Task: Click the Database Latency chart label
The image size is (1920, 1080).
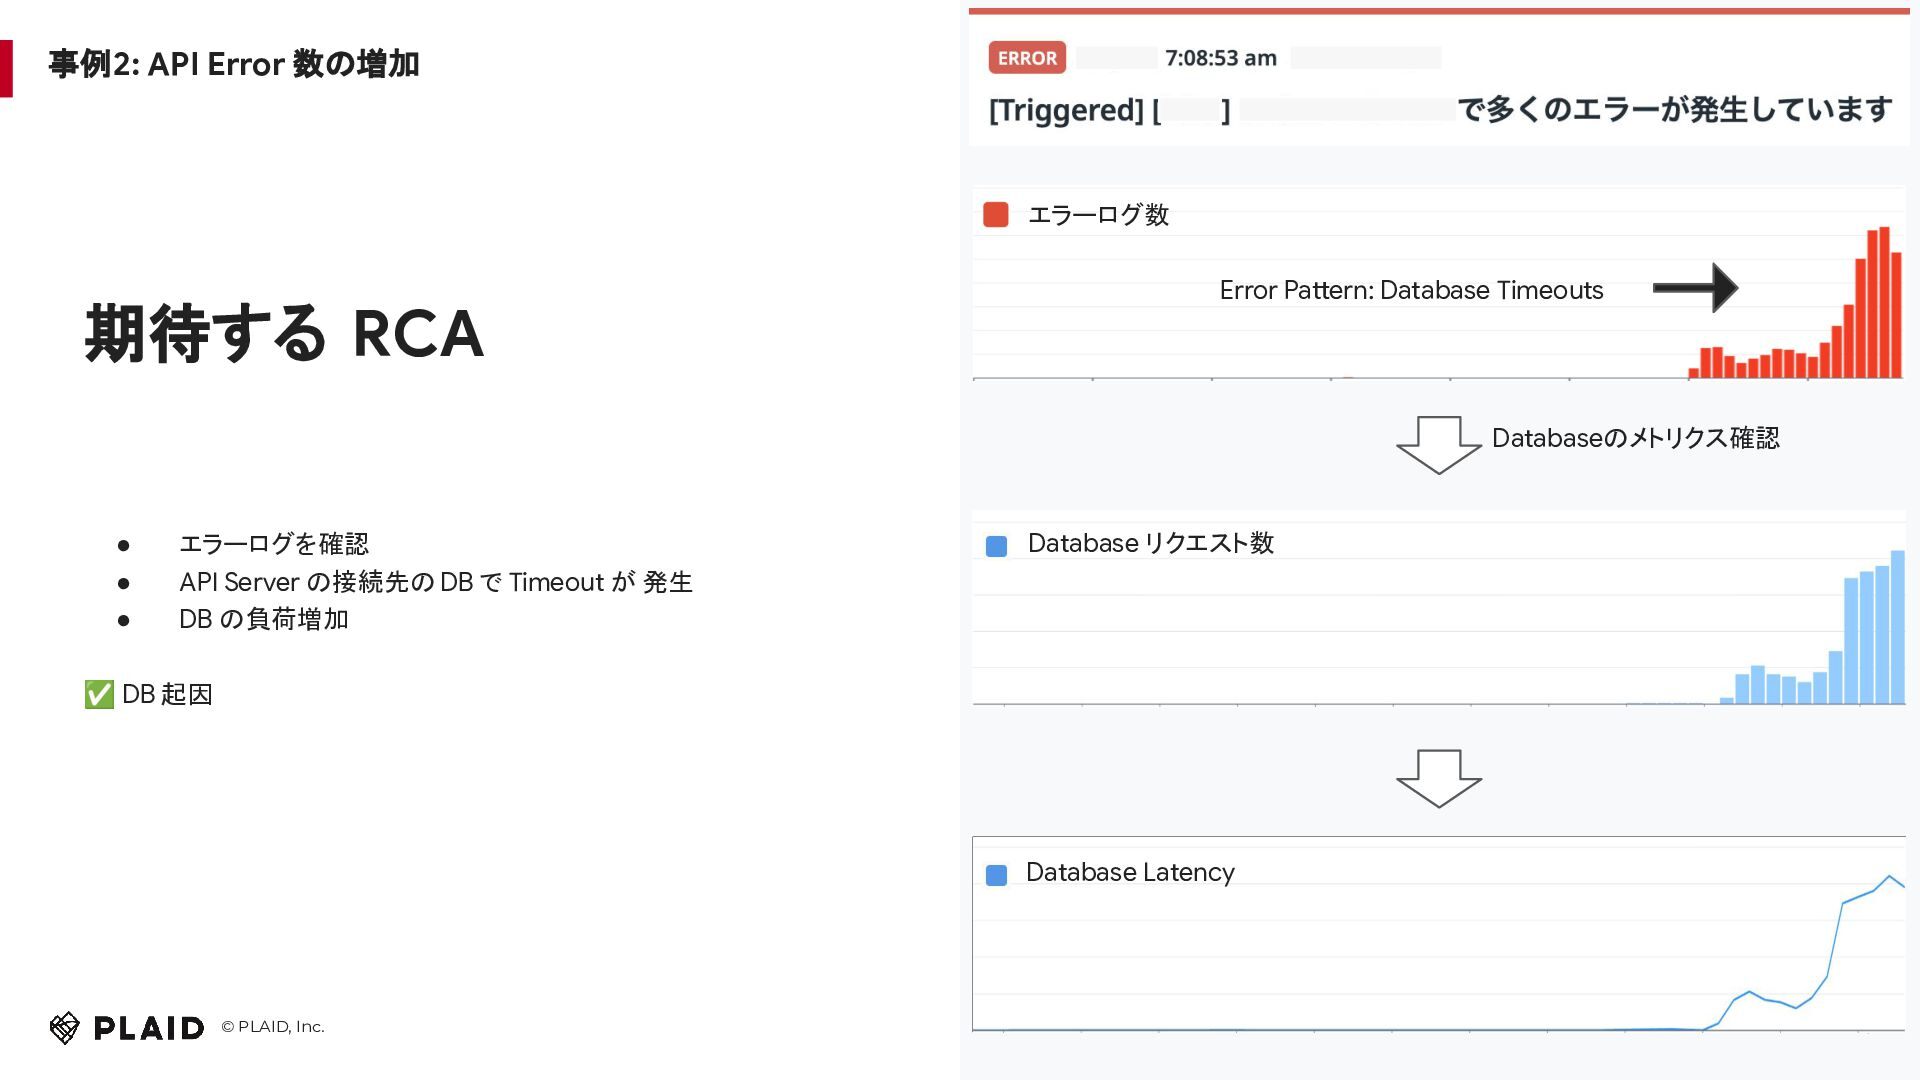Action: (x=1130, y=872)
